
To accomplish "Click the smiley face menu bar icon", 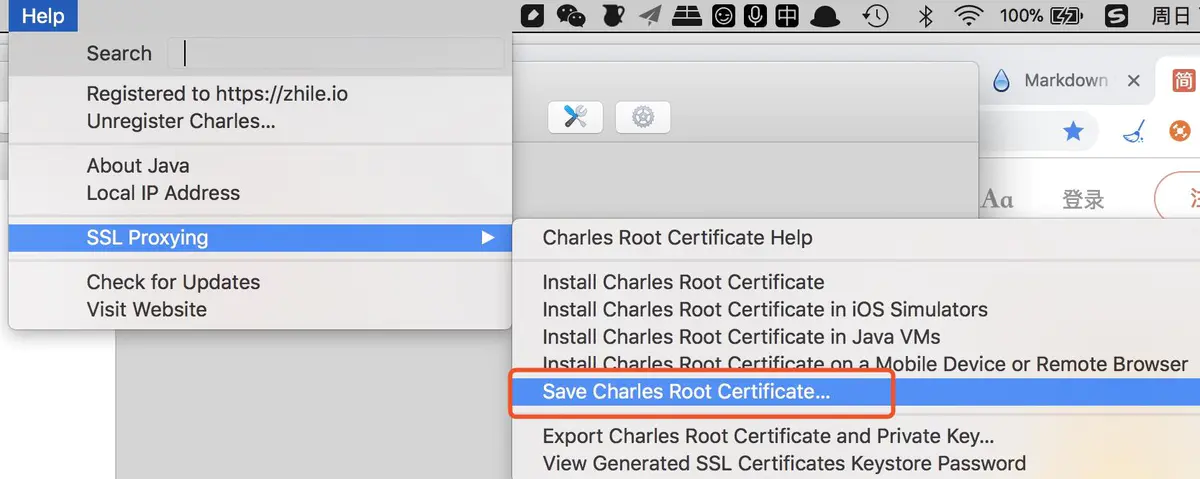I will (723, 16).
